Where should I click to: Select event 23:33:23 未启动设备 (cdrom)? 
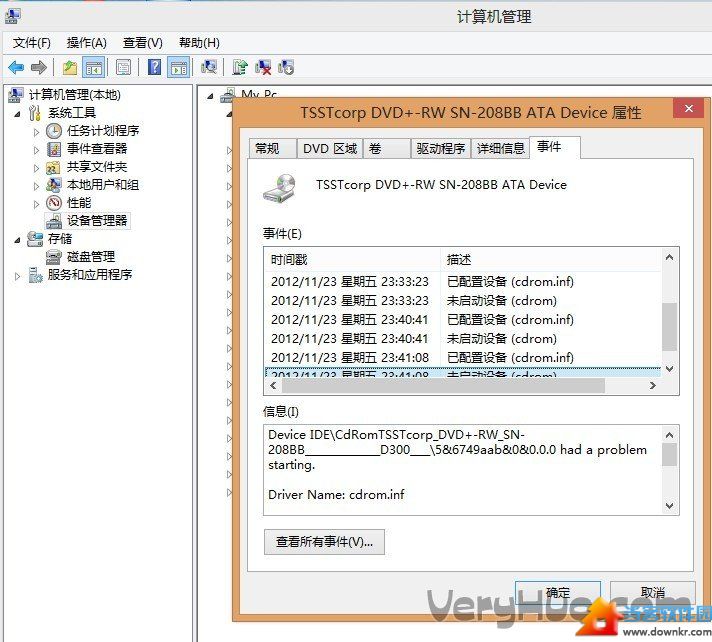463,301
